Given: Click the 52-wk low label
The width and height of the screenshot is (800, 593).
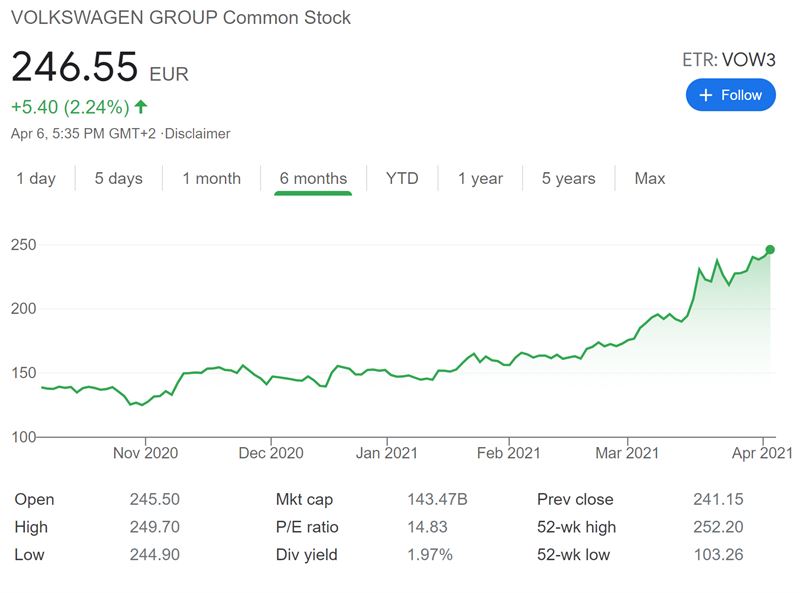Looking at the screenshot, I should point(573,554).
